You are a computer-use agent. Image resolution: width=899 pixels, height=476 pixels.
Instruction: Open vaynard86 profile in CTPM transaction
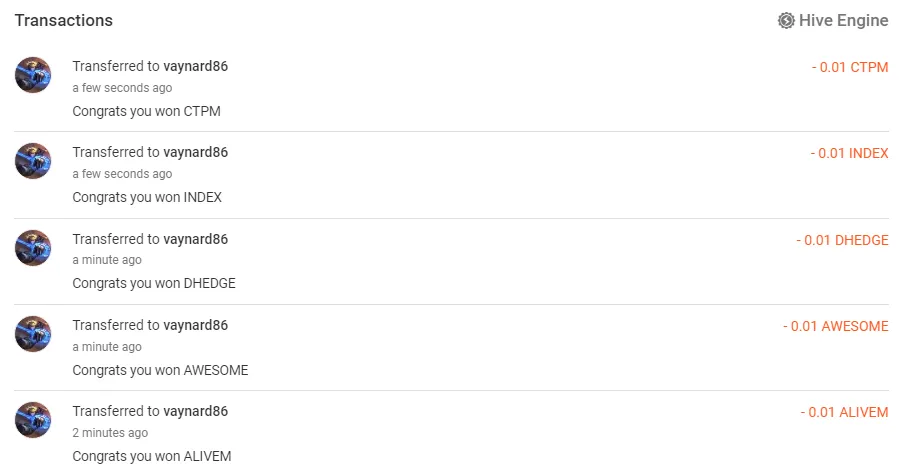click(x=195, y=67)
